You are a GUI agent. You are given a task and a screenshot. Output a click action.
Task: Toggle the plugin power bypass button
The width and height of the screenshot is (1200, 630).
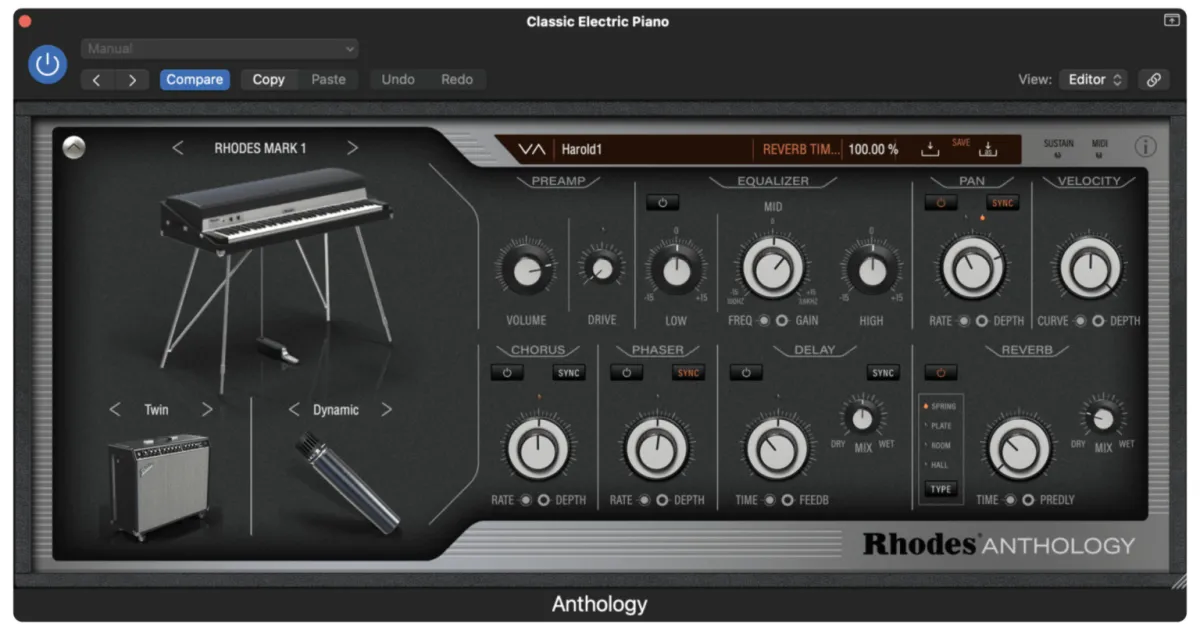point(47,65)
